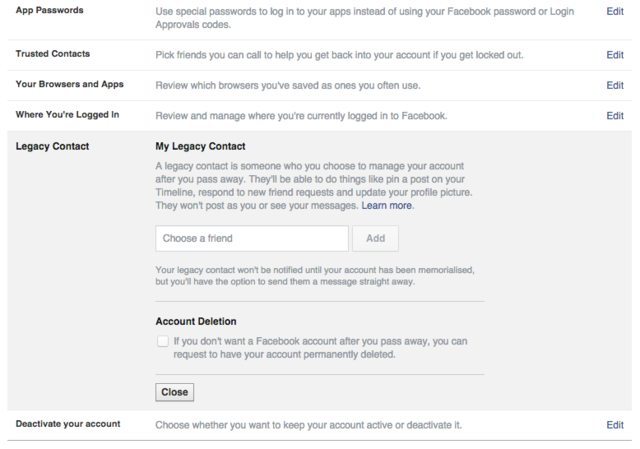640x449 pixels.
Task: Click the Choose a friend field
Action: tap(252, 239)
